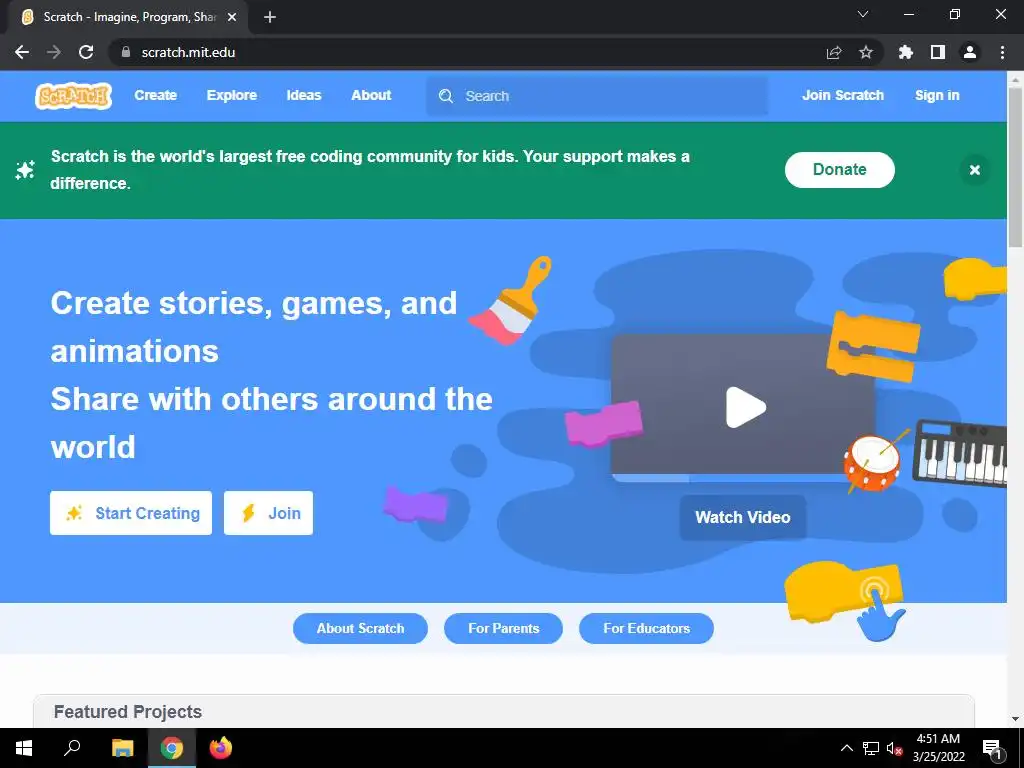
Task: Close the Scratch browser tab
Action: pyautogui.click(x=232, y=17)
